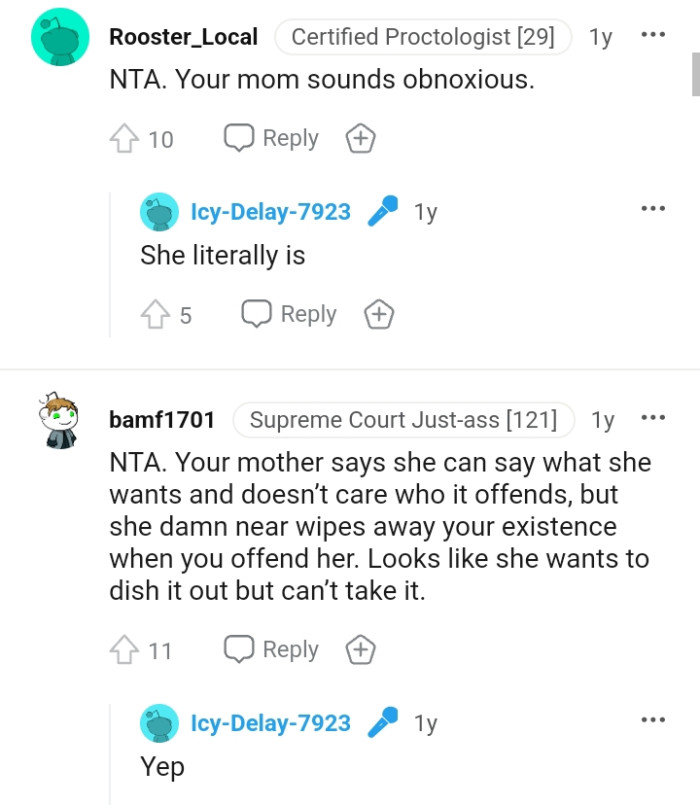
Task: Click the award icon beside "She literally is"
Action: [x=379, y=314]
